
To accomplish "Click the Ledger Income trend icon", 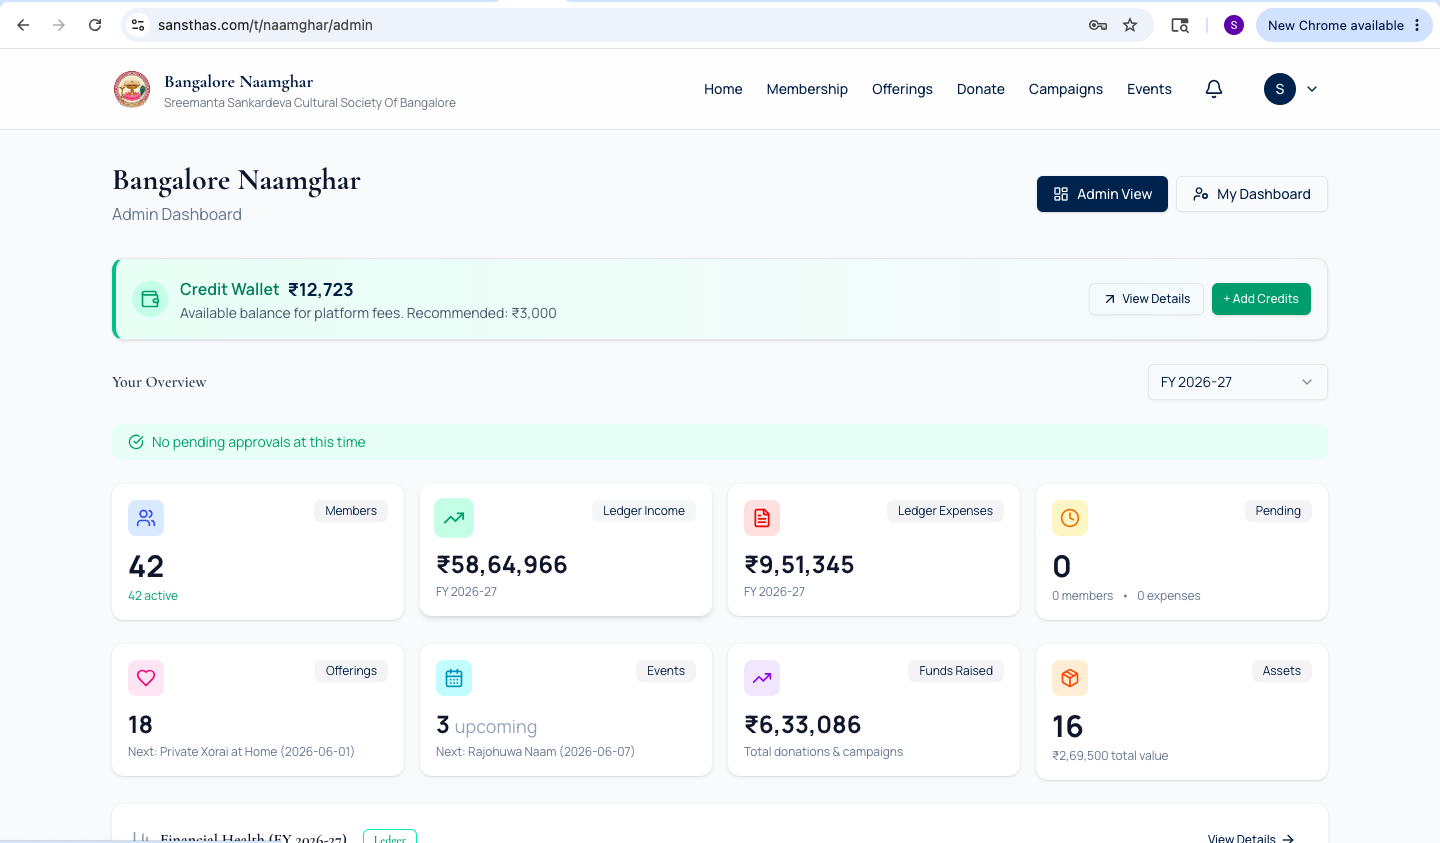I will [454, 518].
